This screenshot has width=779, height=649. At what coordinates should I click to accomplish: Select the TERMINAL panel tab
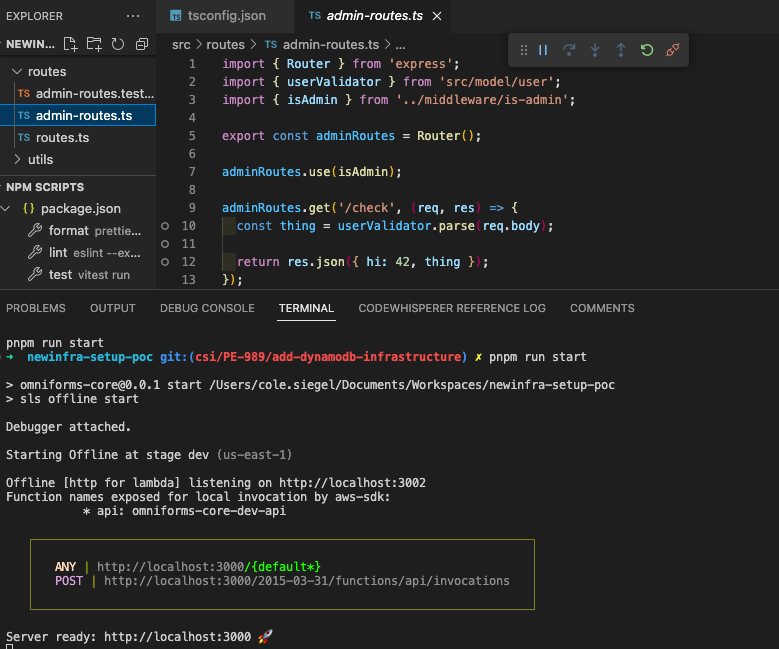(306, 308)
